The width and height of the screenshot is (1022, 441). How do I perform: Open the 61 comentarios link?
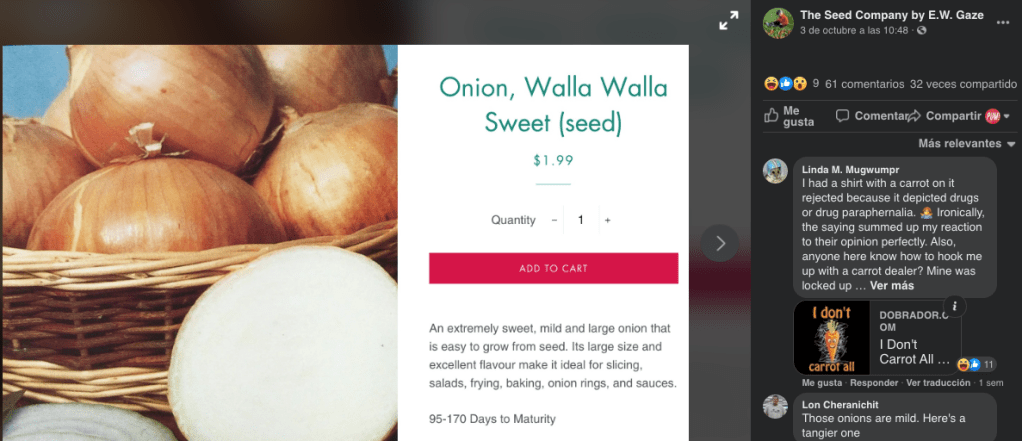point(864,84)
